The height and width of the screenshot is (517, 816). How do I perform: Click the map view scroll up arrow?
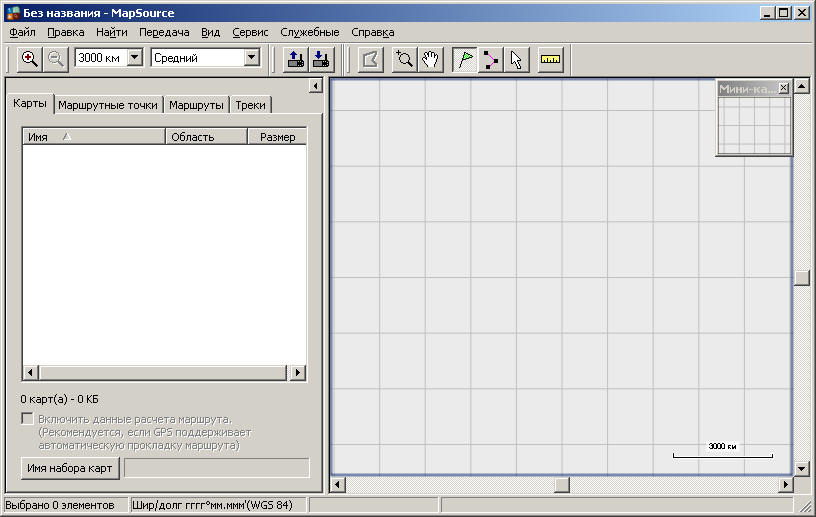click(x=802, y=85)
